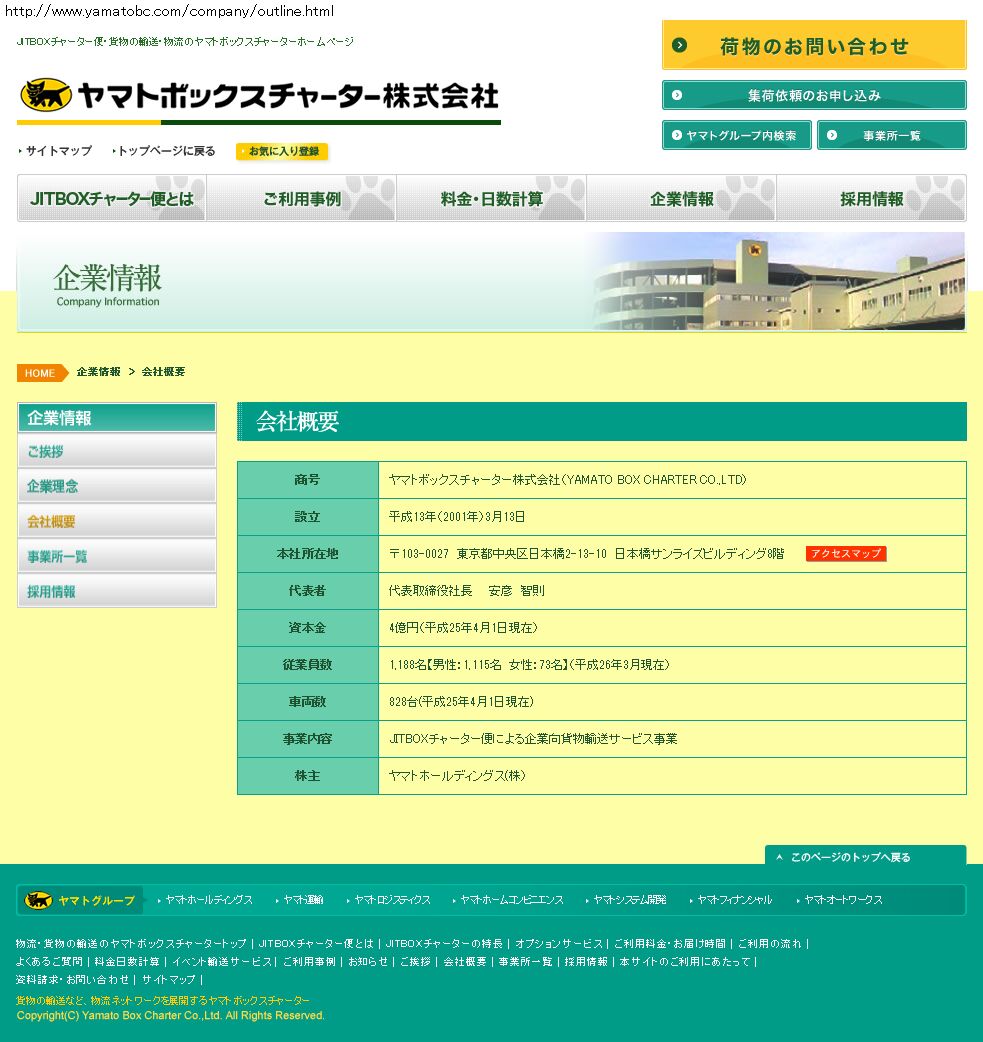Select 会社概要 in the sidebar menu
Image resolution: width=983 pixels, height=1042 pixels.
(x=117, y=522)
